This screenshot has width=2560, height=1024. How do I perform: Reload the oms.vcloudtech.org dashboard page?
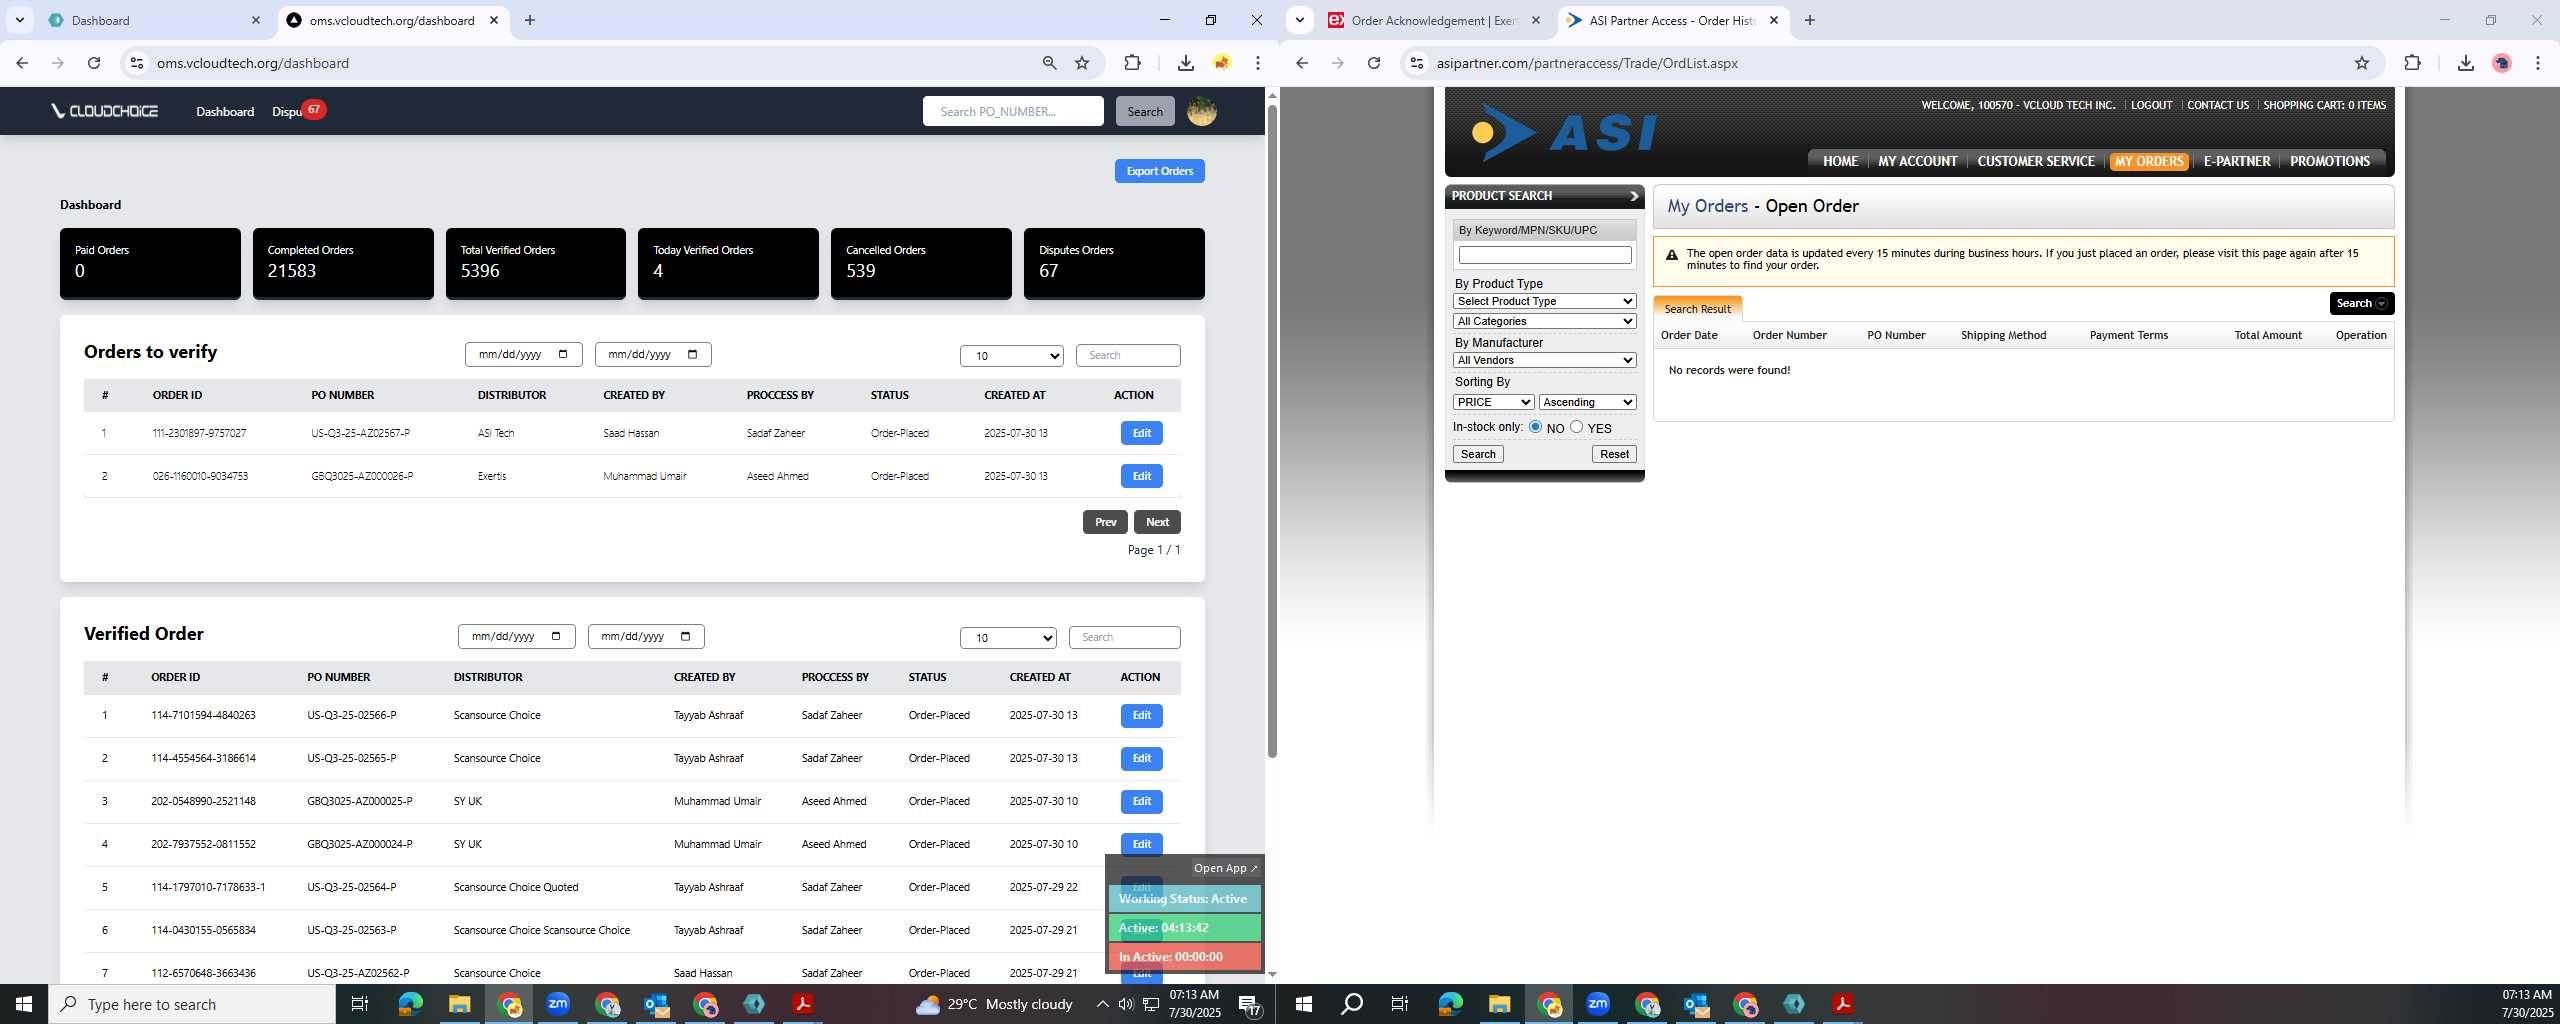(94, 63)
